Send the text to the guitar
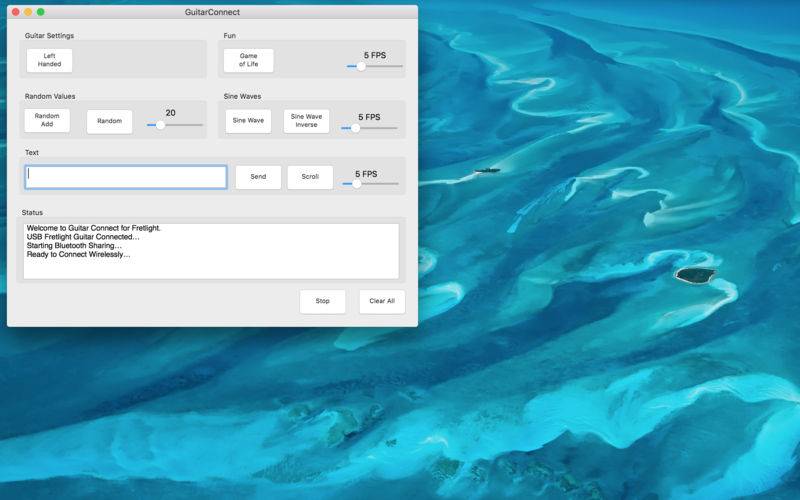 click(x=258, y=177)
